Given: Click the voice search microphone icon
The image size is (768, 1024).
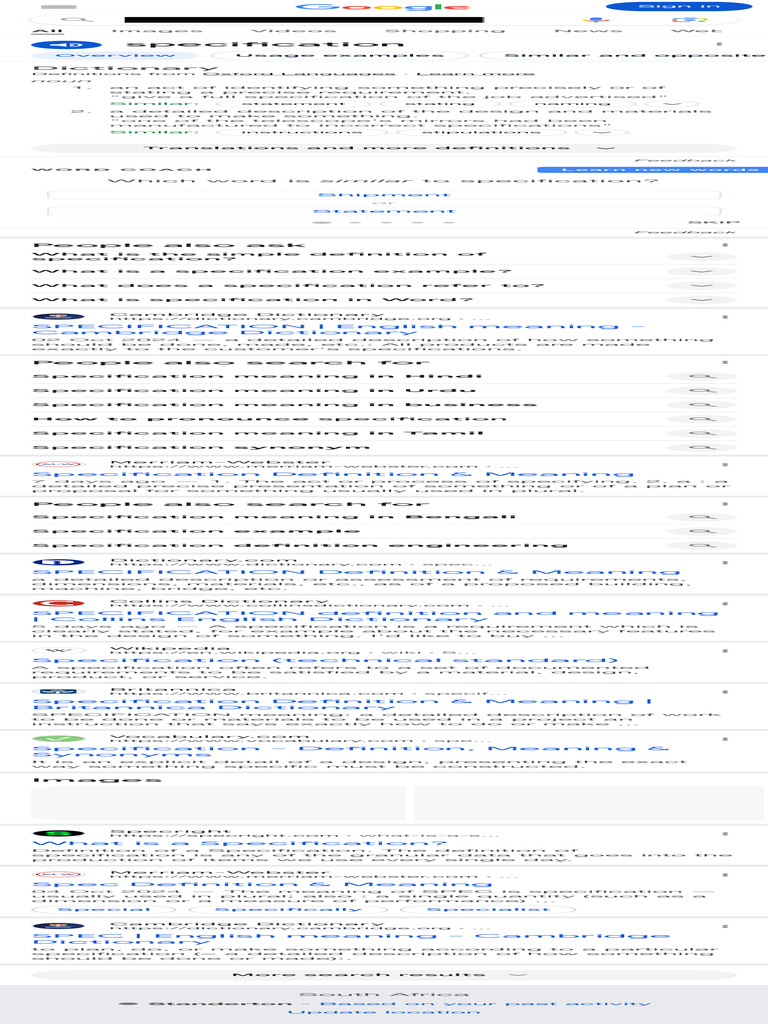Looking at the screenshot, I should click(595, 20).
